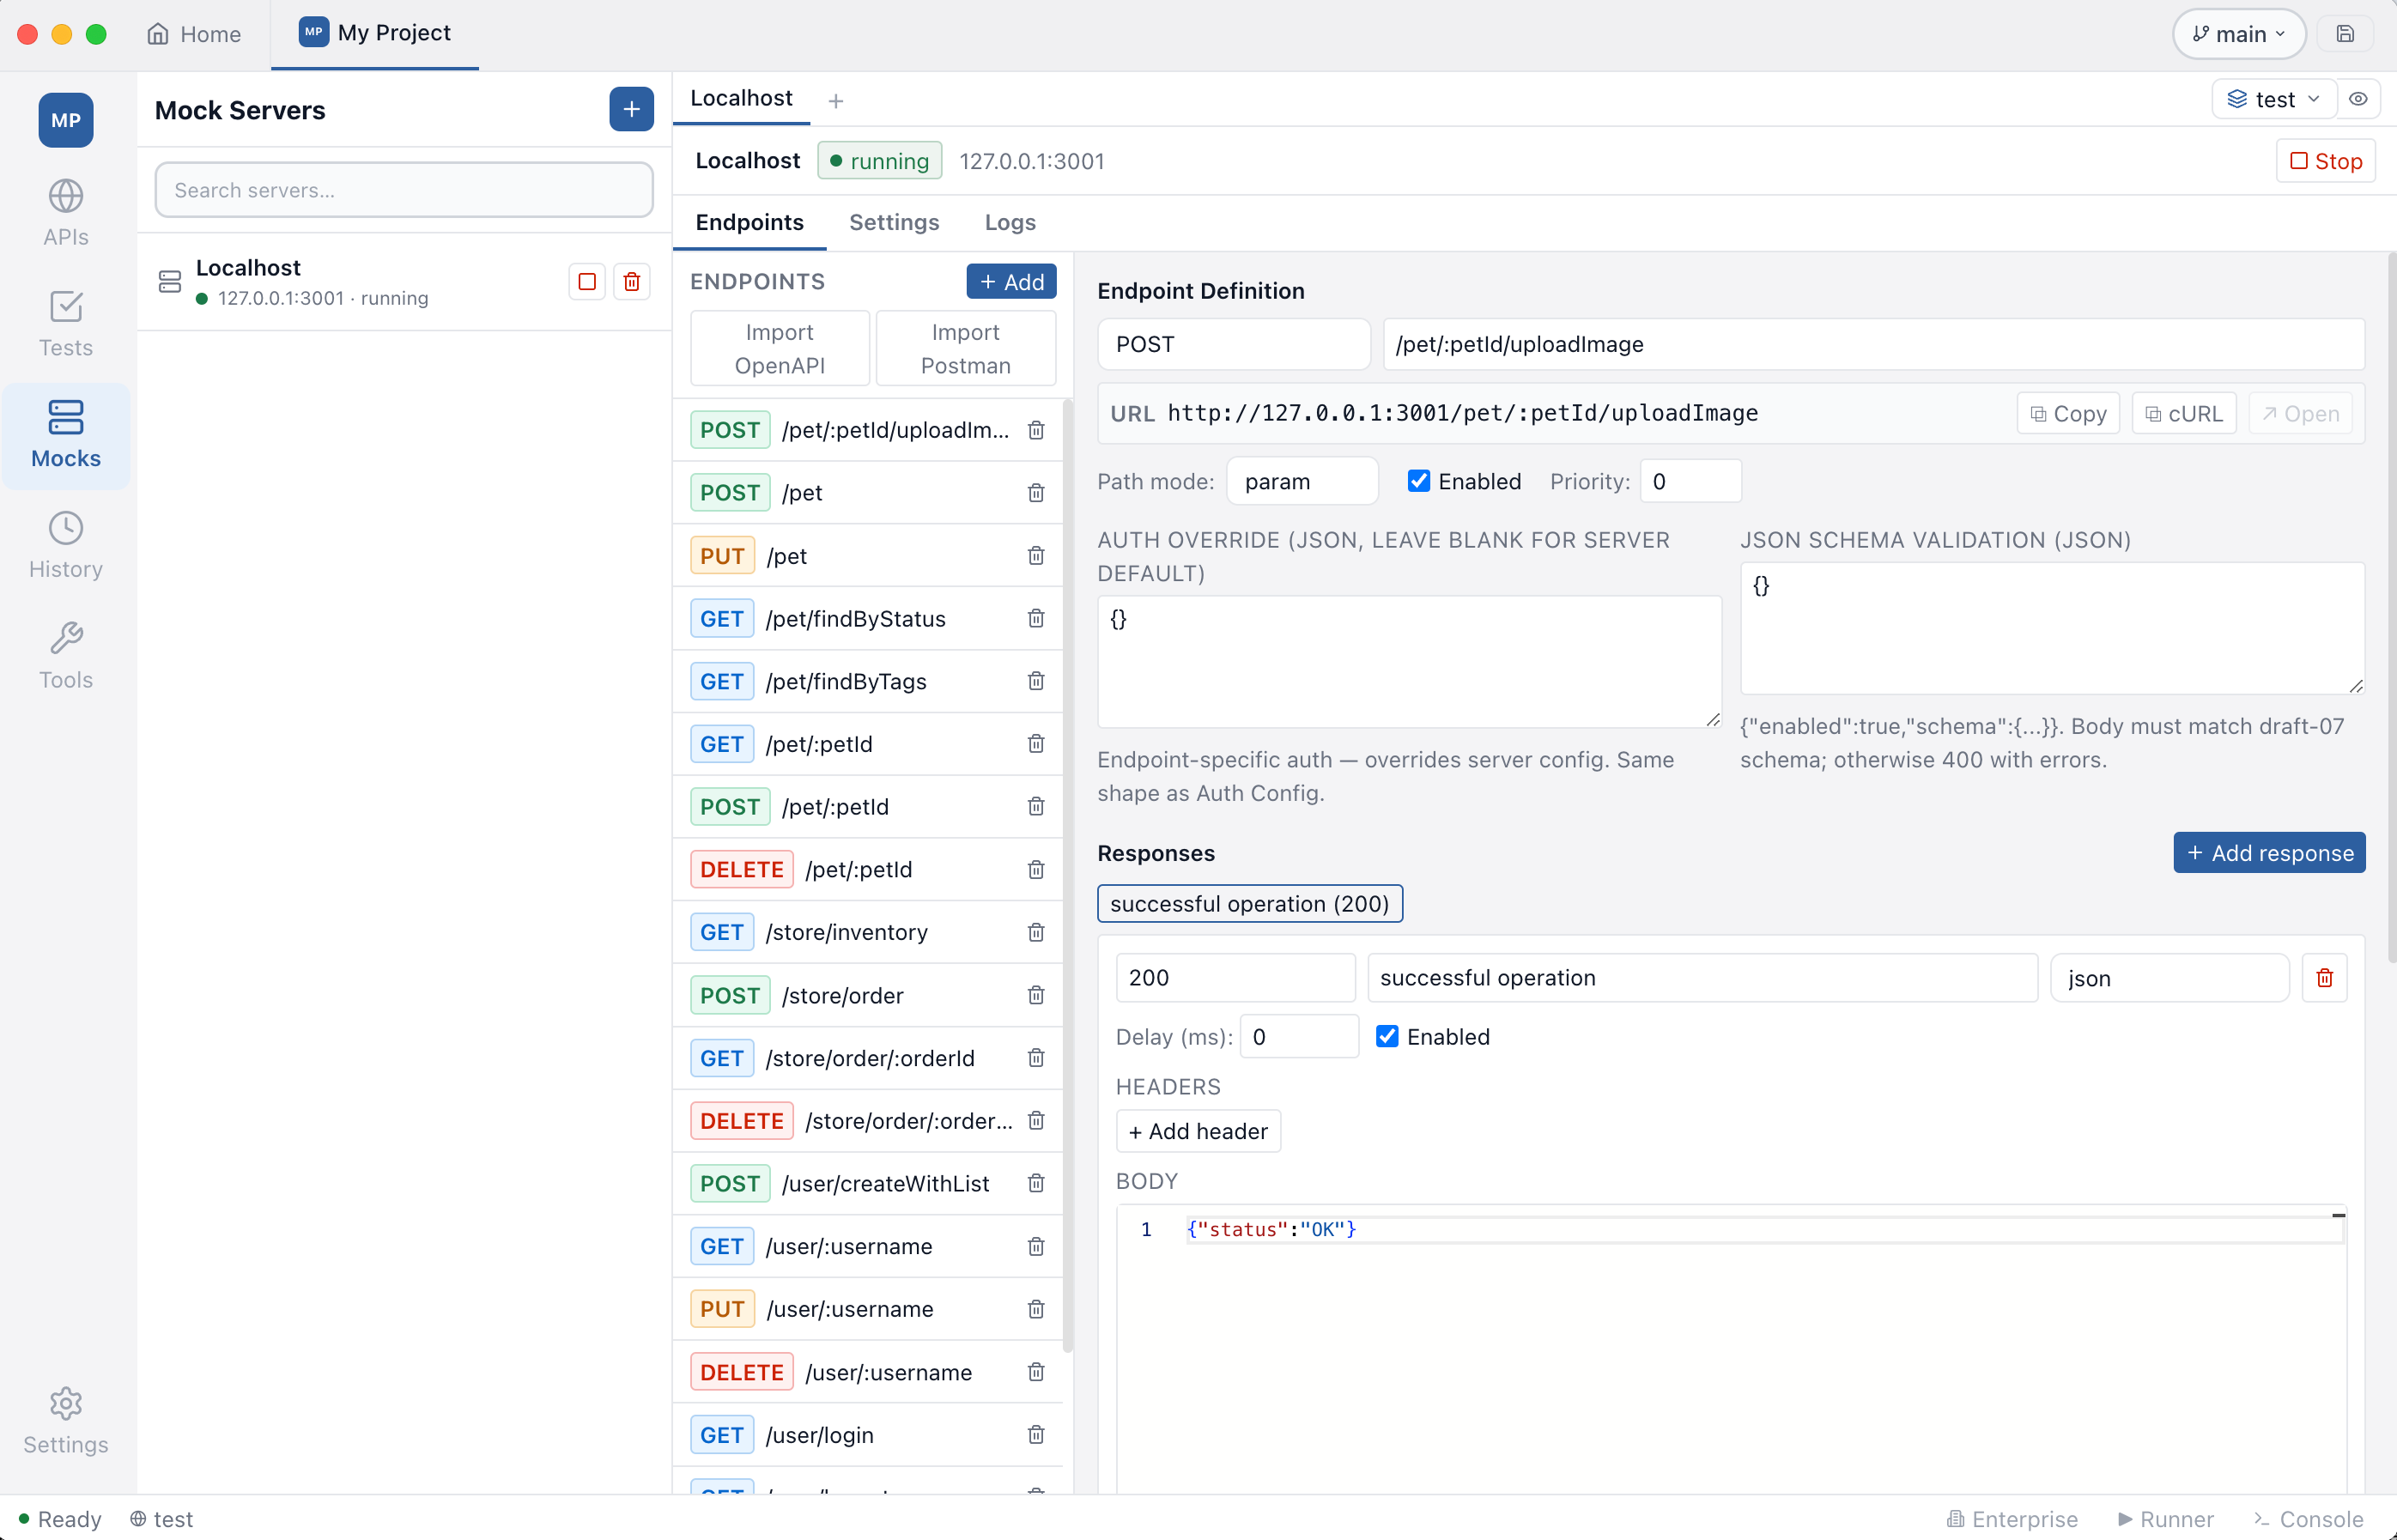Viewport: 2397px width, 1540px height.
Task: Stop the Localhost server from the list row
Action: (587, 282)
